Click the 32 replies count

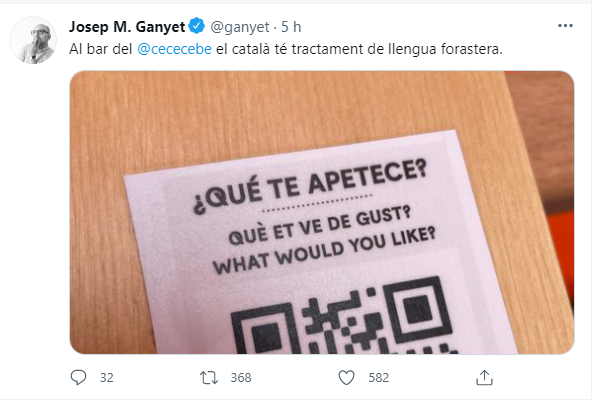click(107, 378)
